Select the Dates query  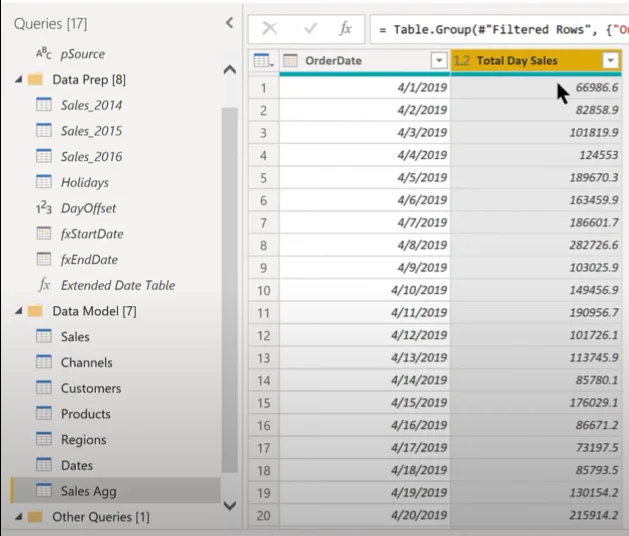click(x=77, y=465)
